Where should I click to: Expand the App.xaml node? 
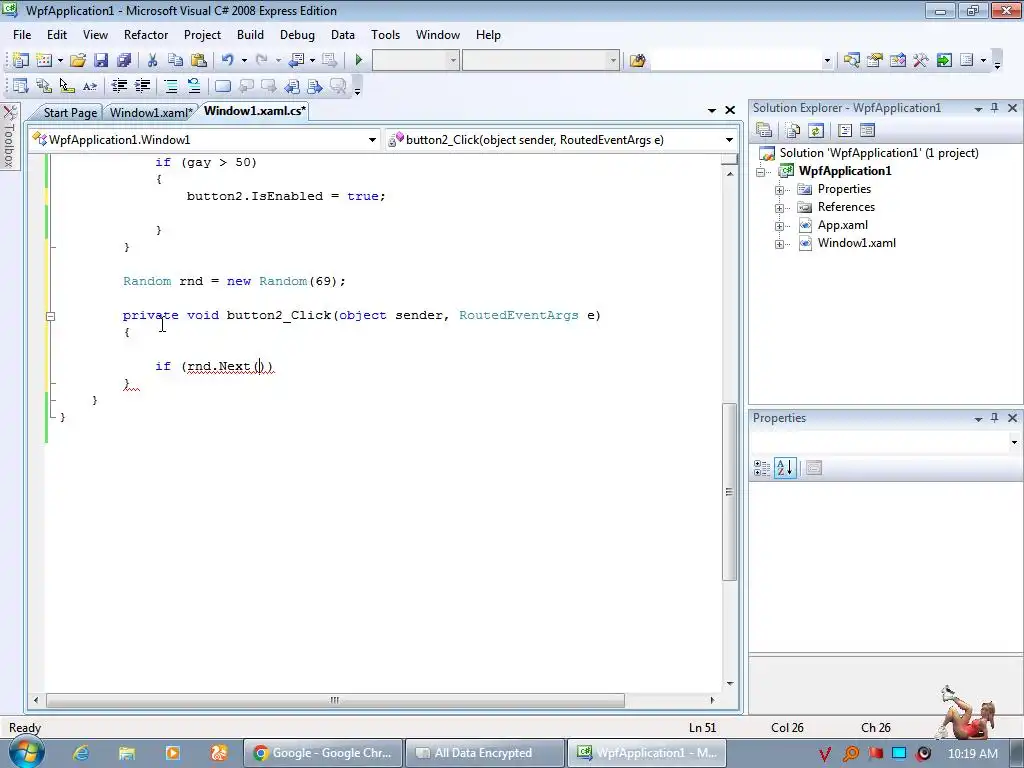point(779,227)
